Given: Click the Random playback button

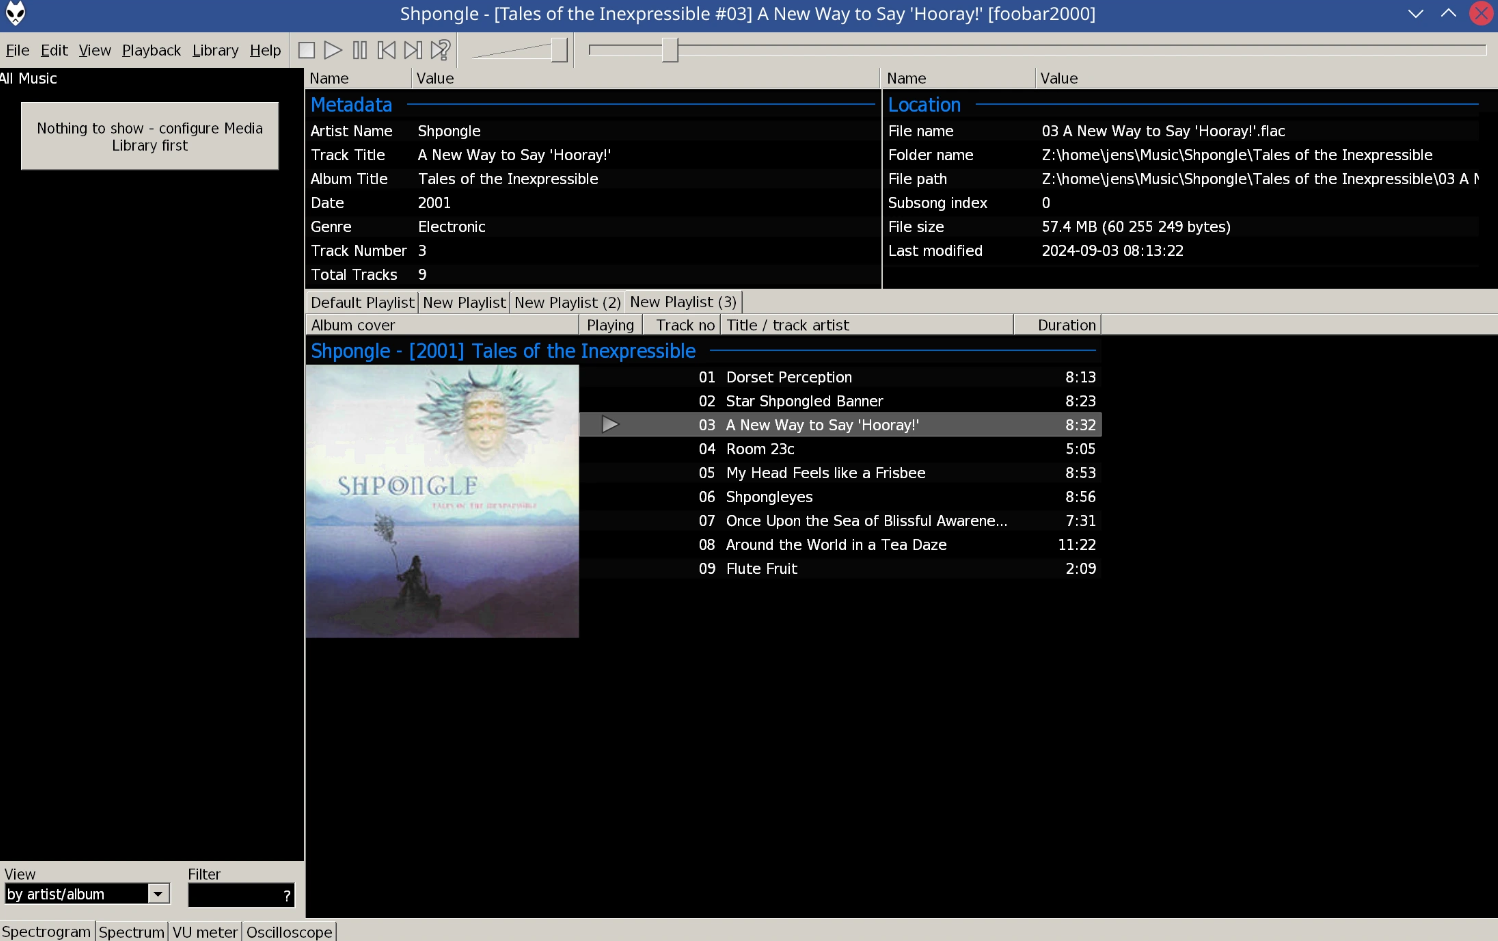Looking at the screenshot, I should (x=440, y=50).
